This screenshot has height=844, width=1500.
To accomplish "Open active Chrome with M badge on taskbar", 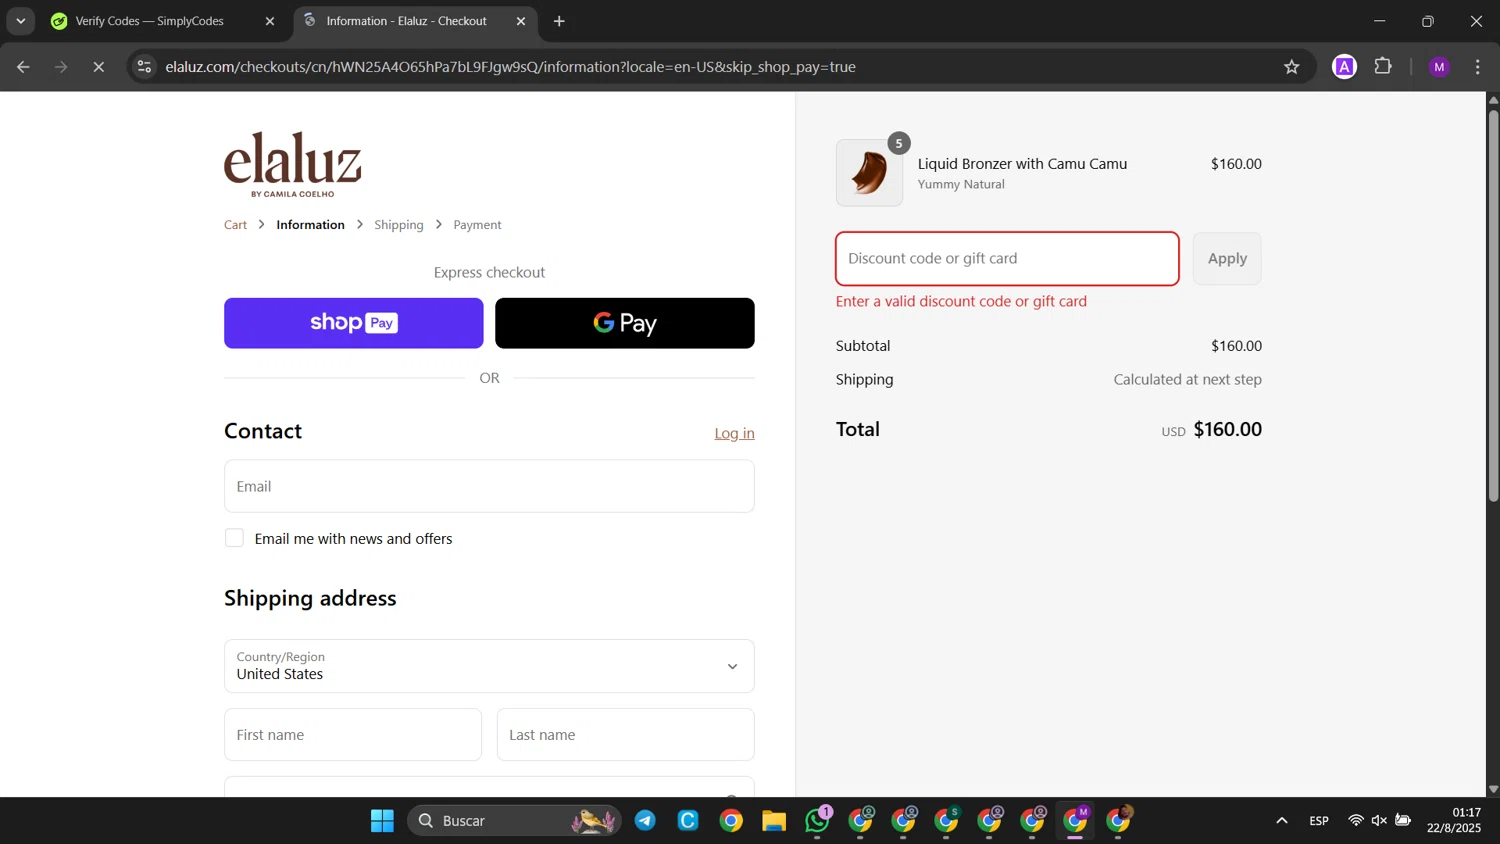I will (1076, 821).
